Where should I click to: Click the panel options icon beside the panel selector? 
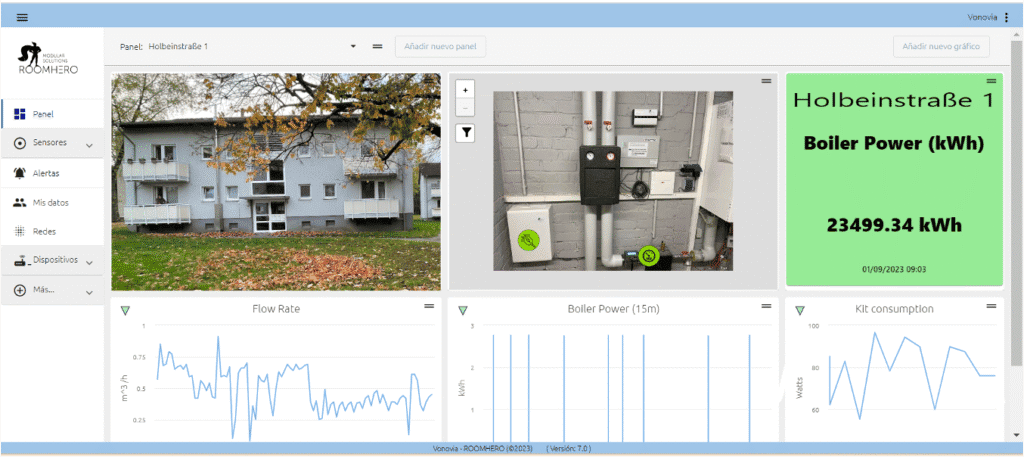click(x=377, y=46)
